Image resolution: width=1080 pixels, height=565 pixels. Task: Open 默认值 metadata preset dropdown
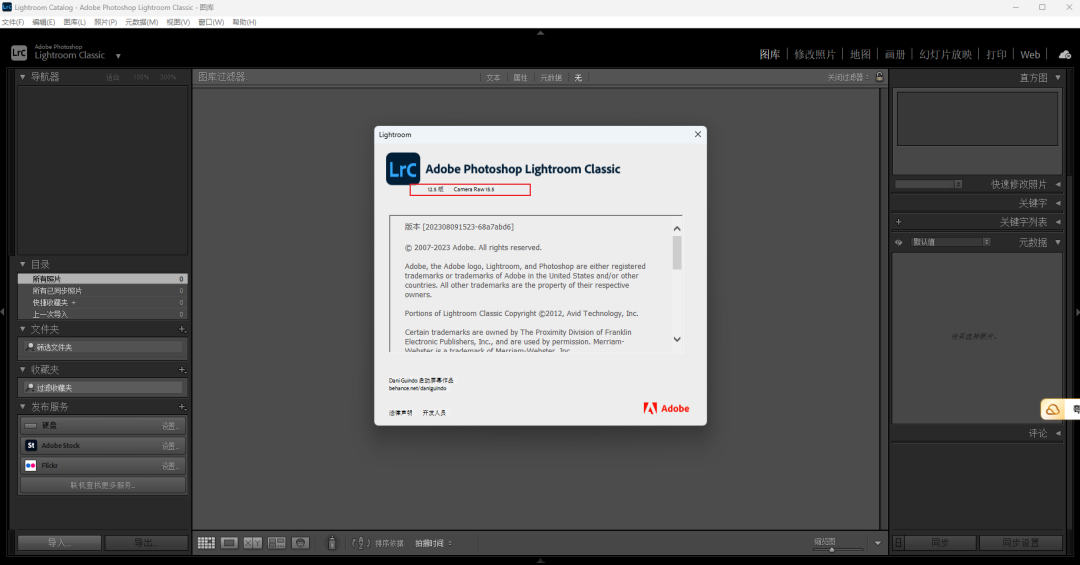(951, 243)
